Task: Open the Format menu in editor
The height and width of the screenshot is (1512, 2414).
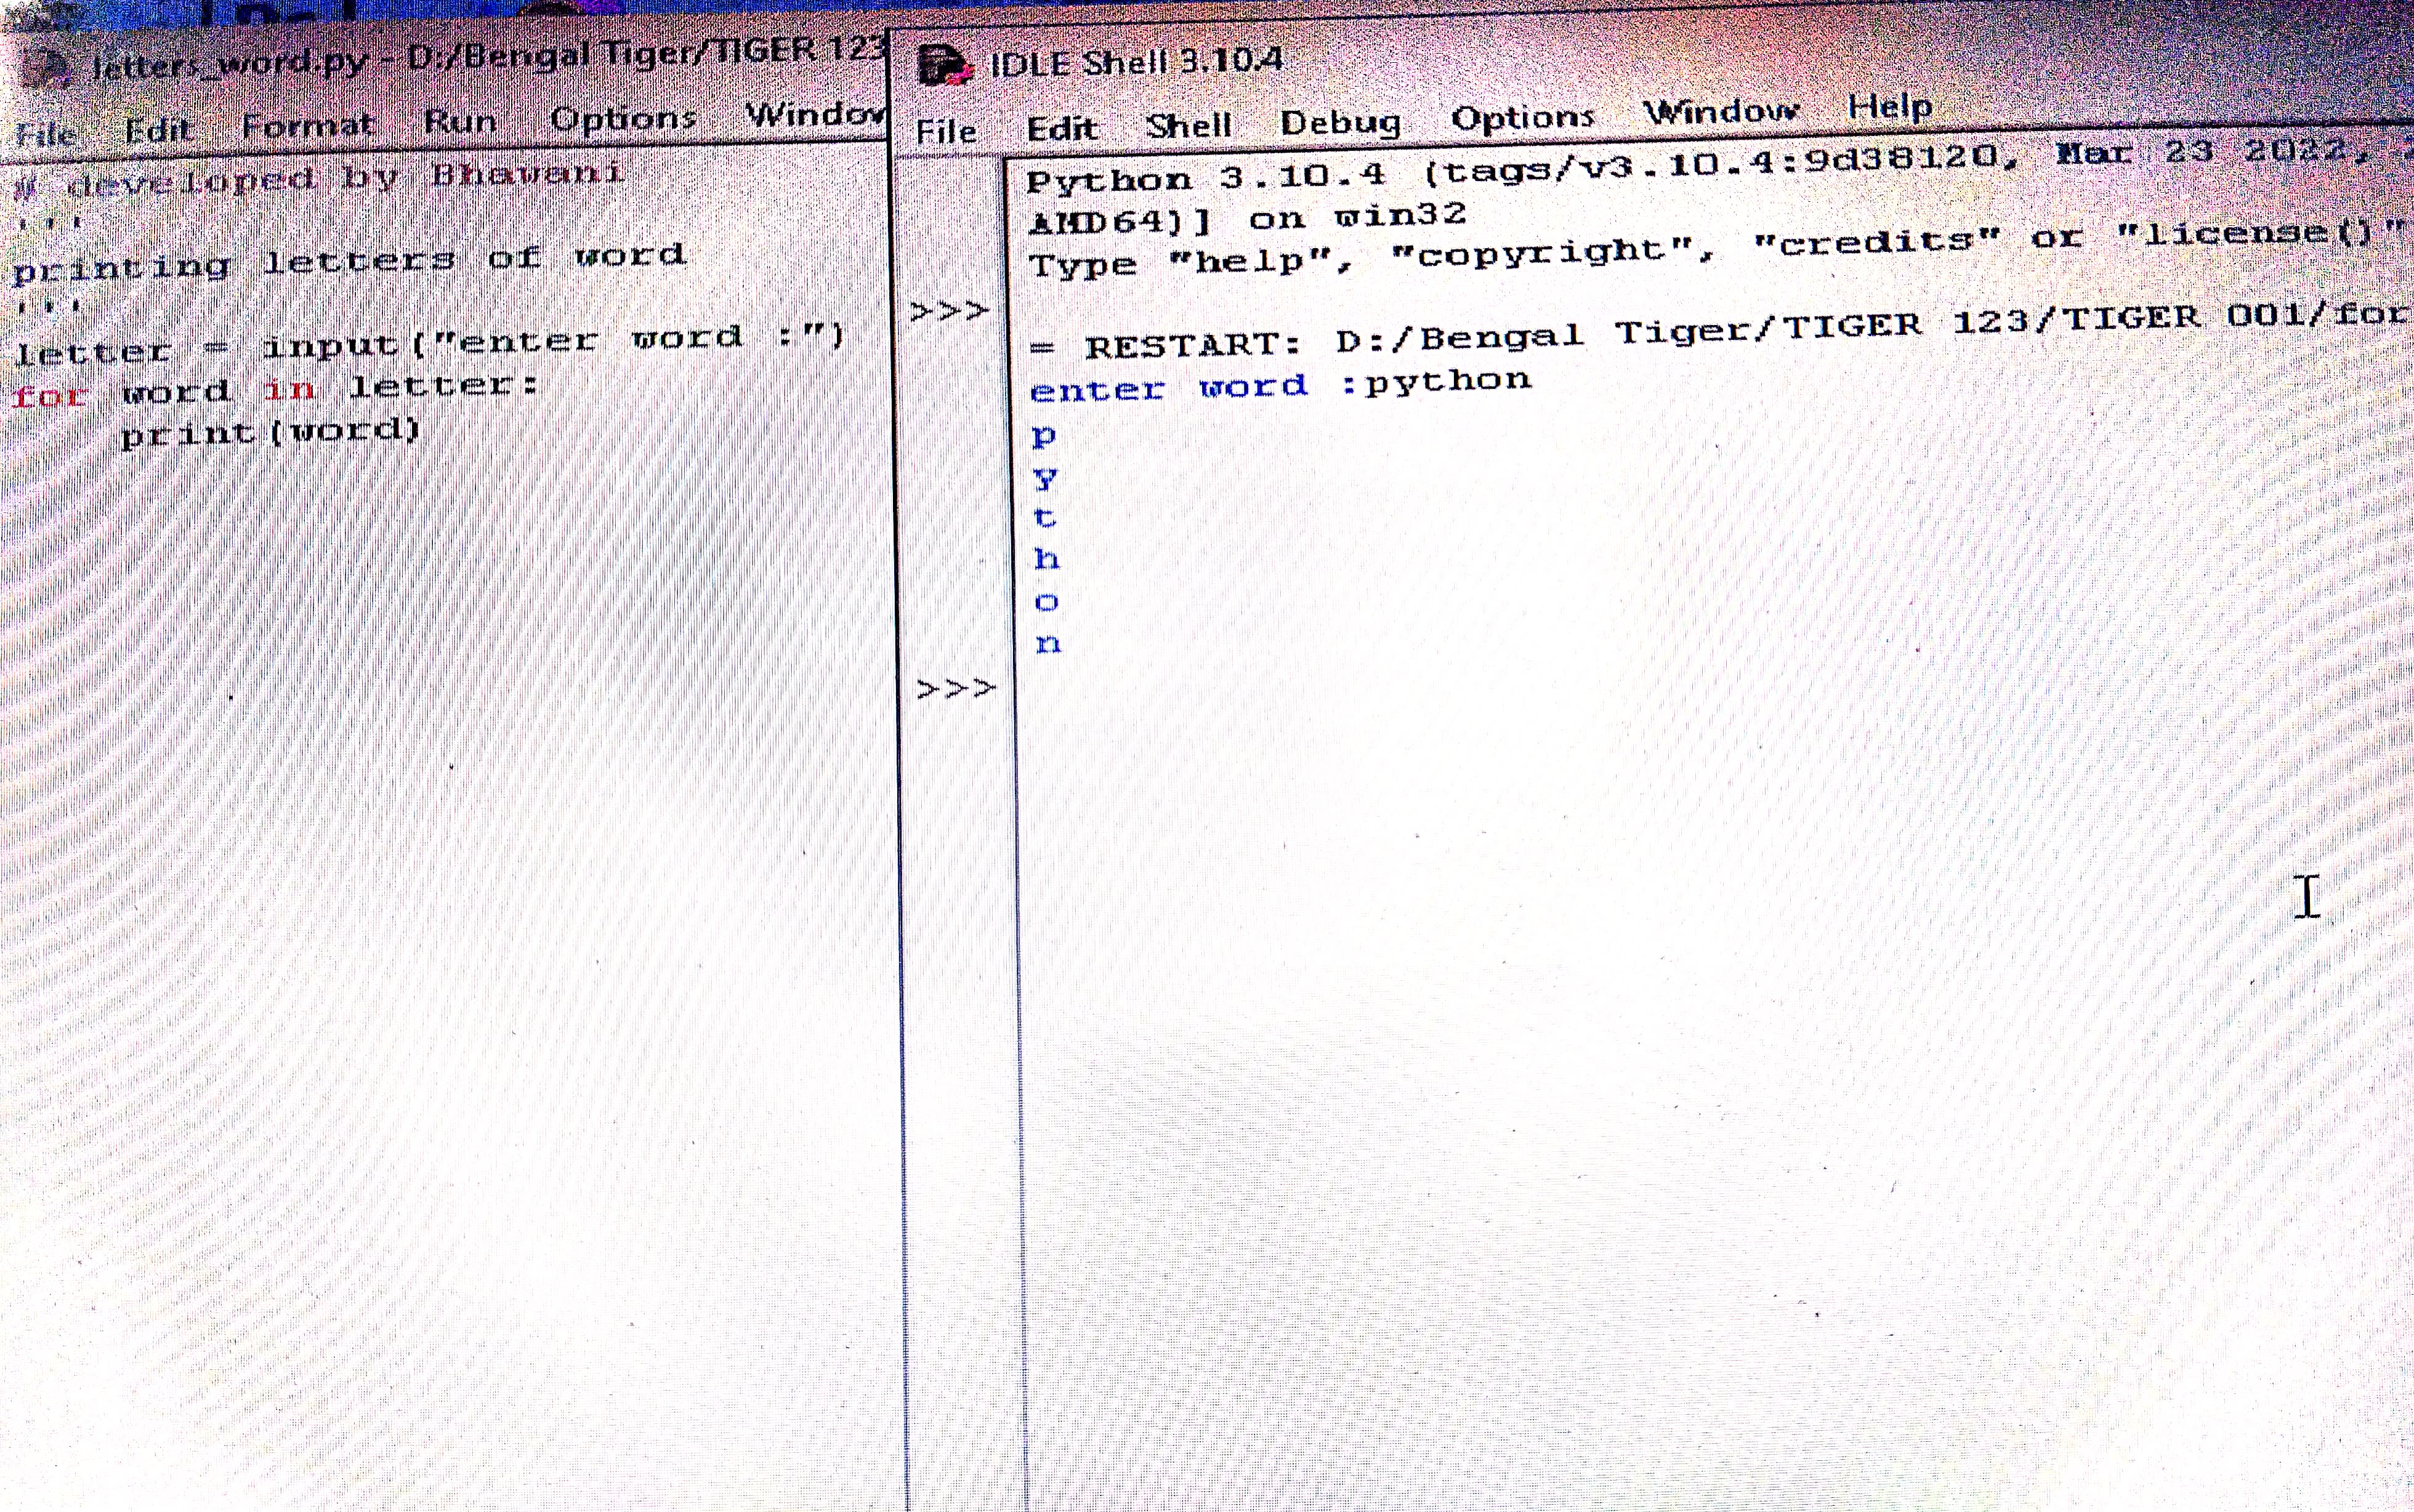Action: (308, 126)
